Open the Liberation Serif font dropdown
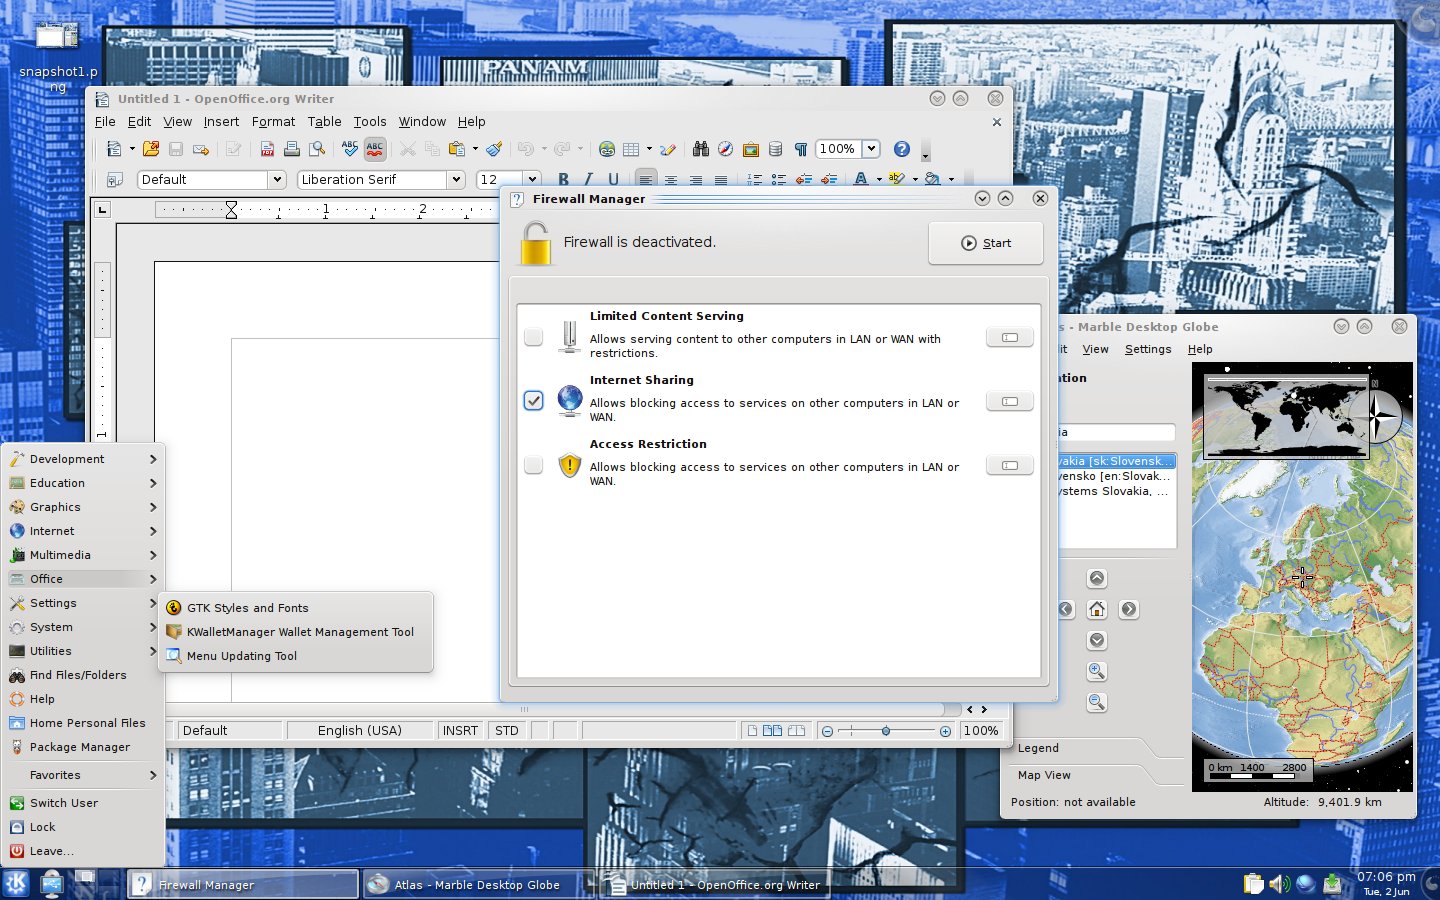Viewport: 1440px width, 900px height. coord(456,179)
